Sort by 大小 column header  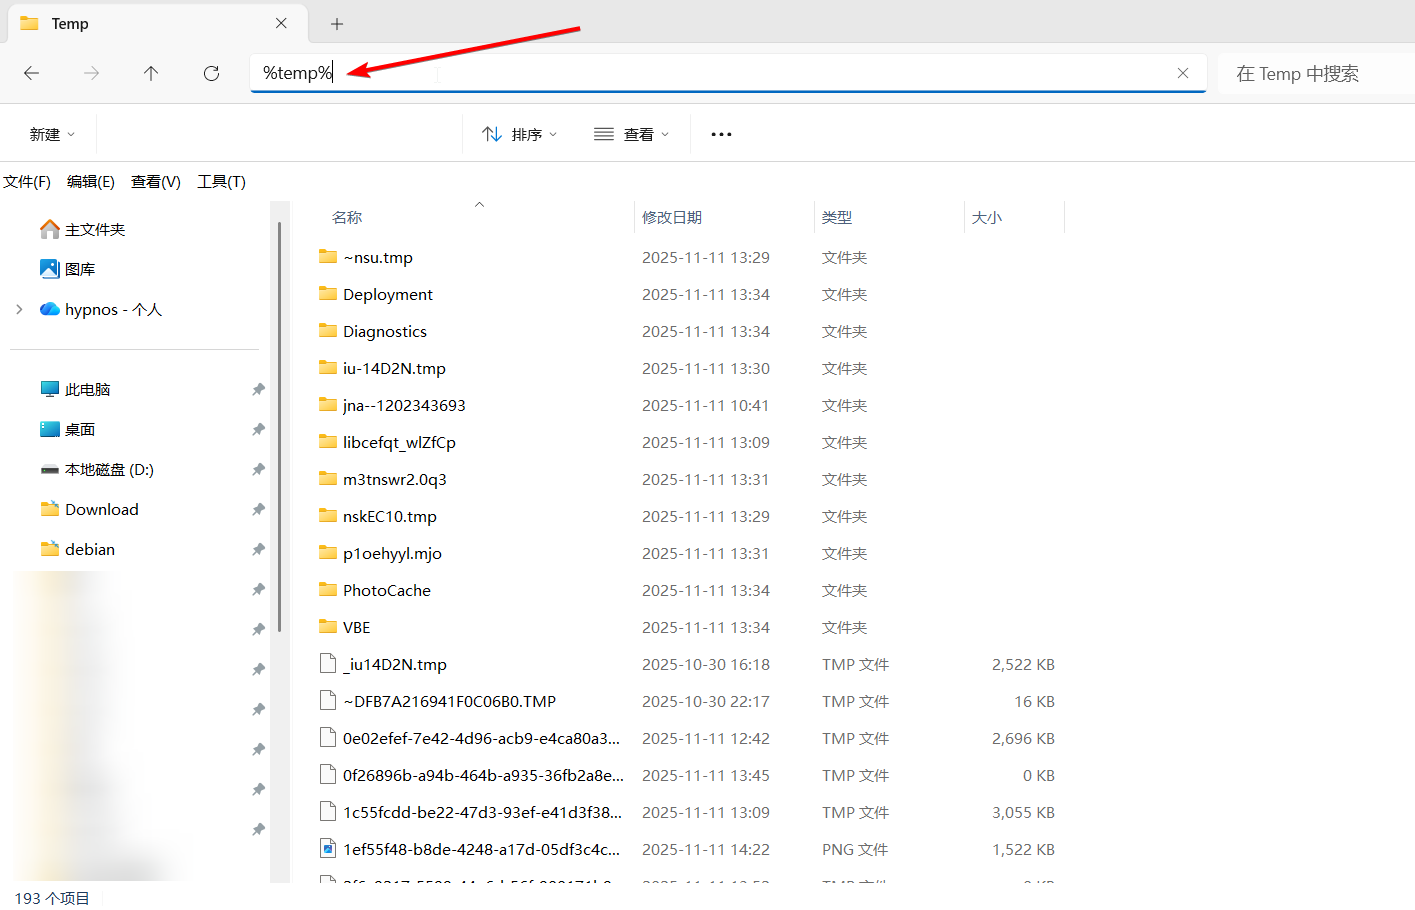click(987, 217)
